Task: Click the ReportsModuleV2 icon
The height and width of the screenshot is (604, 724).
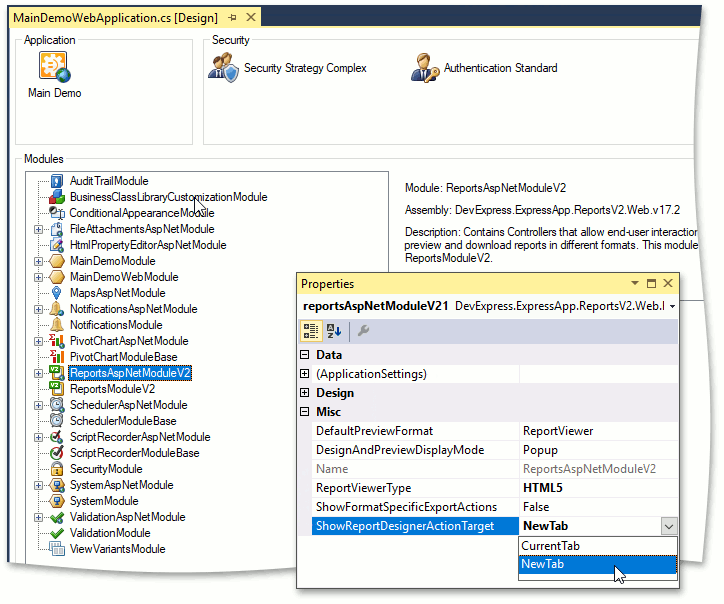Action: pyautogui.click(x=57, y=389)
